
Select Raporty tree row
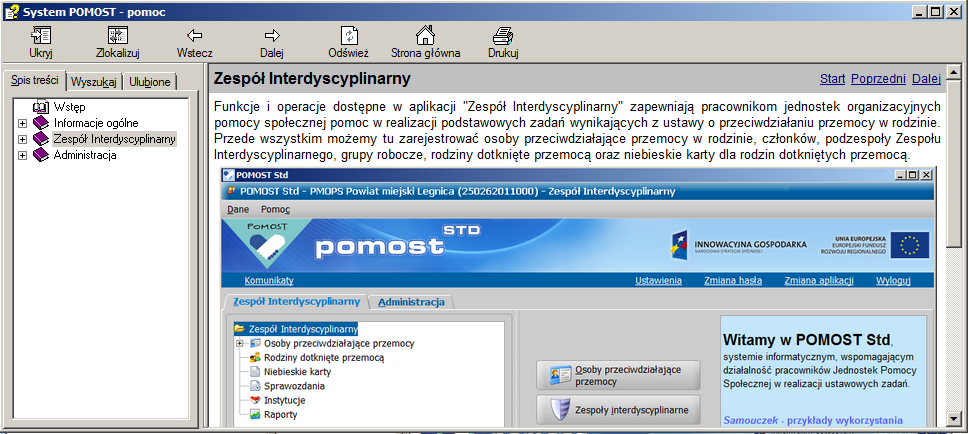tap(280, 414)
